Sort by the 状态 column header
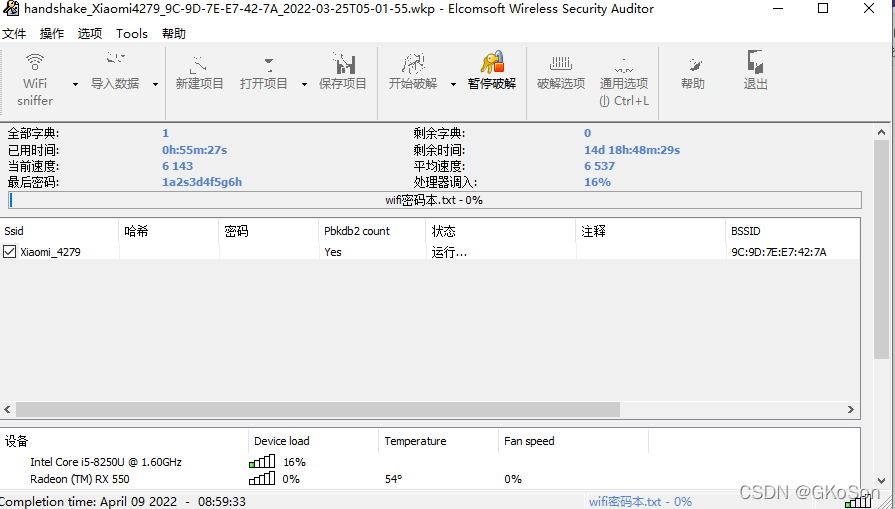The image size is (895, 509). [501, 231]
